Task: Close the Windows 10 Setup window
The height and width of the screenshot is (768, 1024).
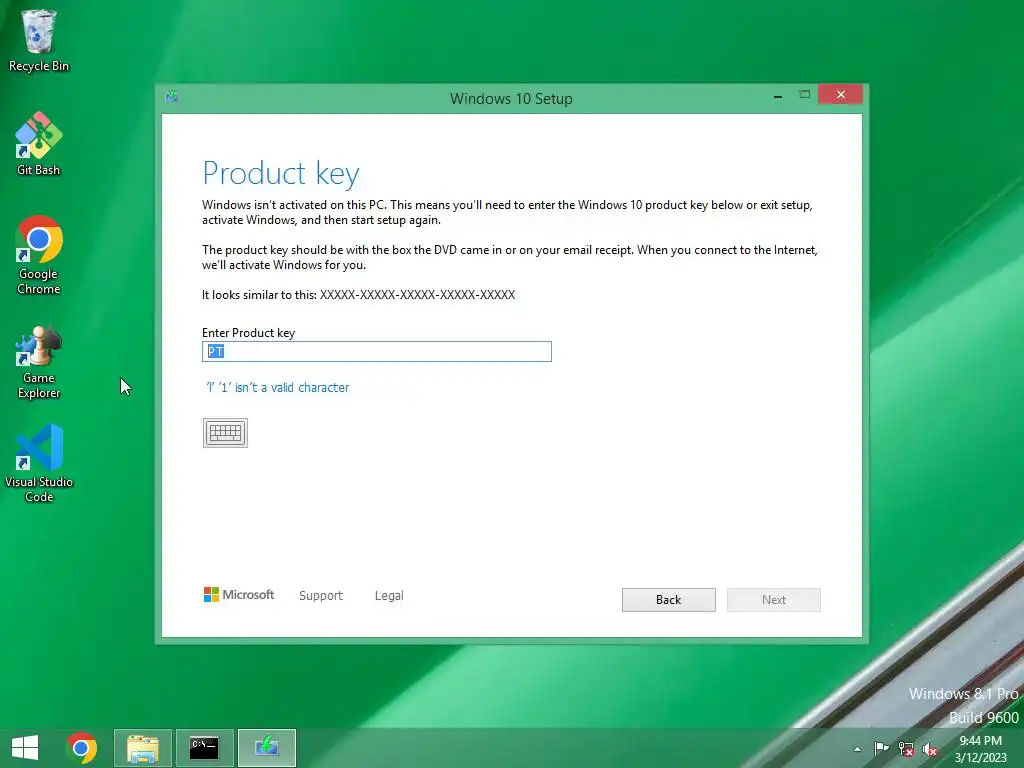Action: click(840, 95)
